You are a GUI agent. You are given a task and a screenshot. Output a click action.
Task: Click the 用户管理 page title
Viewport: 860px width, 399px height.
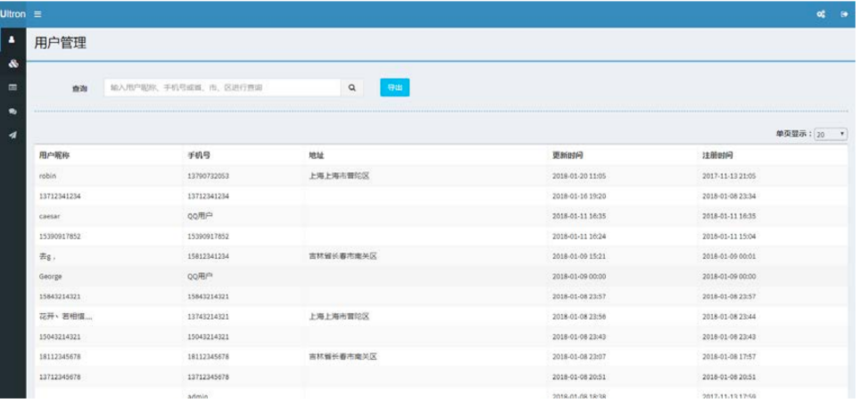point(60,44)
